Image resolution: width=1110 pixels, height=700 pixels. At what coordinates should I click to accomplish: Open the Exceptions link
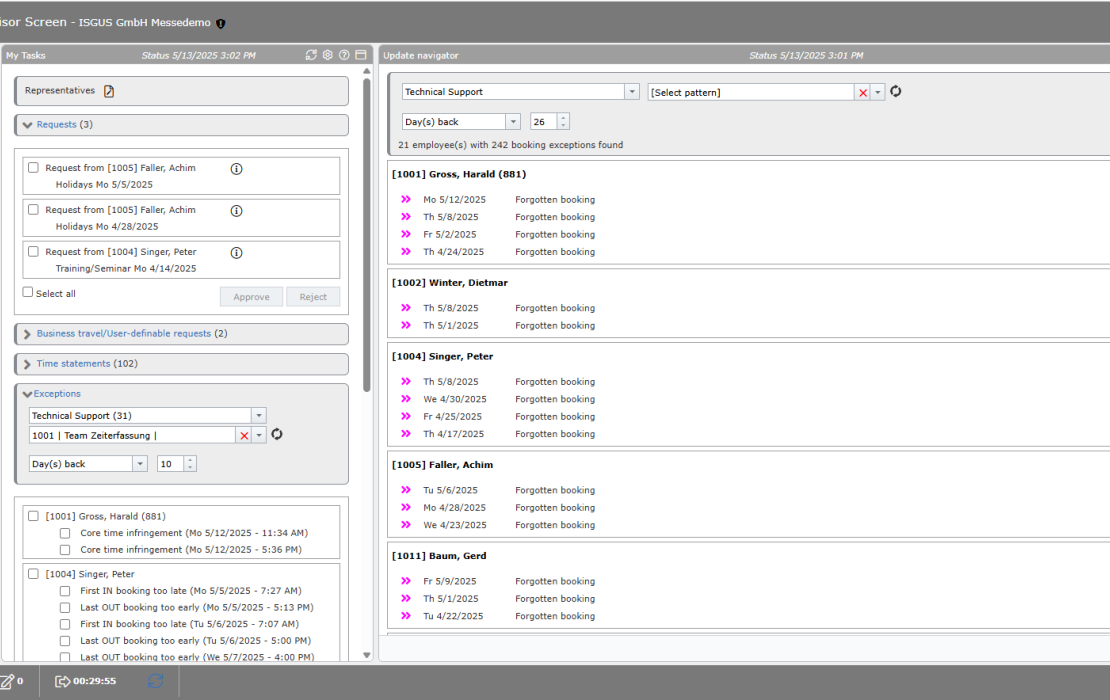(57, 394)
